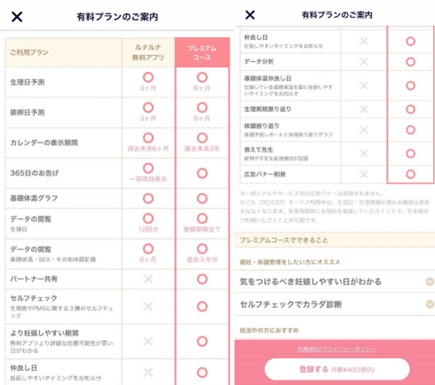Close the right plan guide screen
This screenshot has width=435, height=385.
(250, 15)
